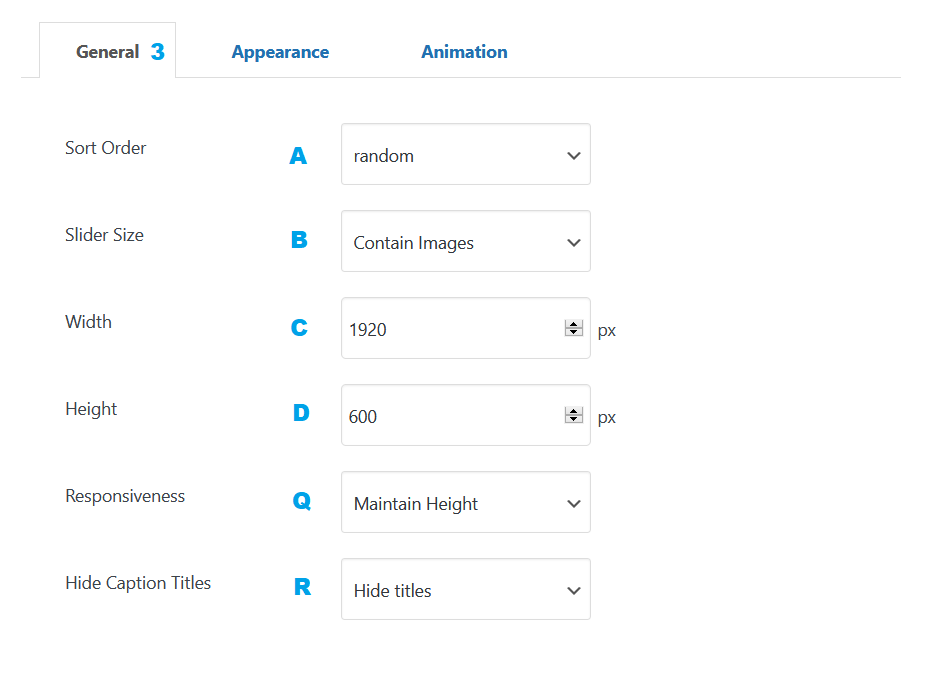930x683 pixels.
Task: Click the Width field containing 1920
Action: (450, 329)
